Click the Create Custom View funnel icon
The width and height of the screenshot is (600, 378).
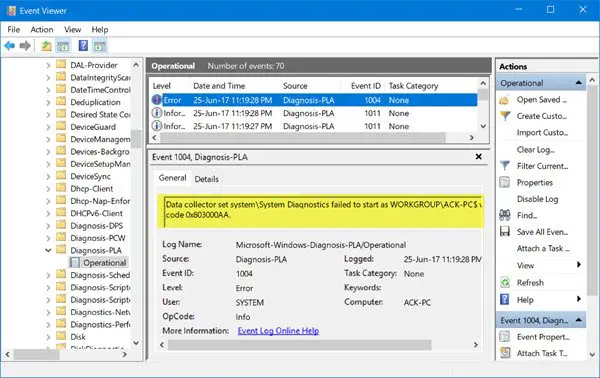point(505,116)
